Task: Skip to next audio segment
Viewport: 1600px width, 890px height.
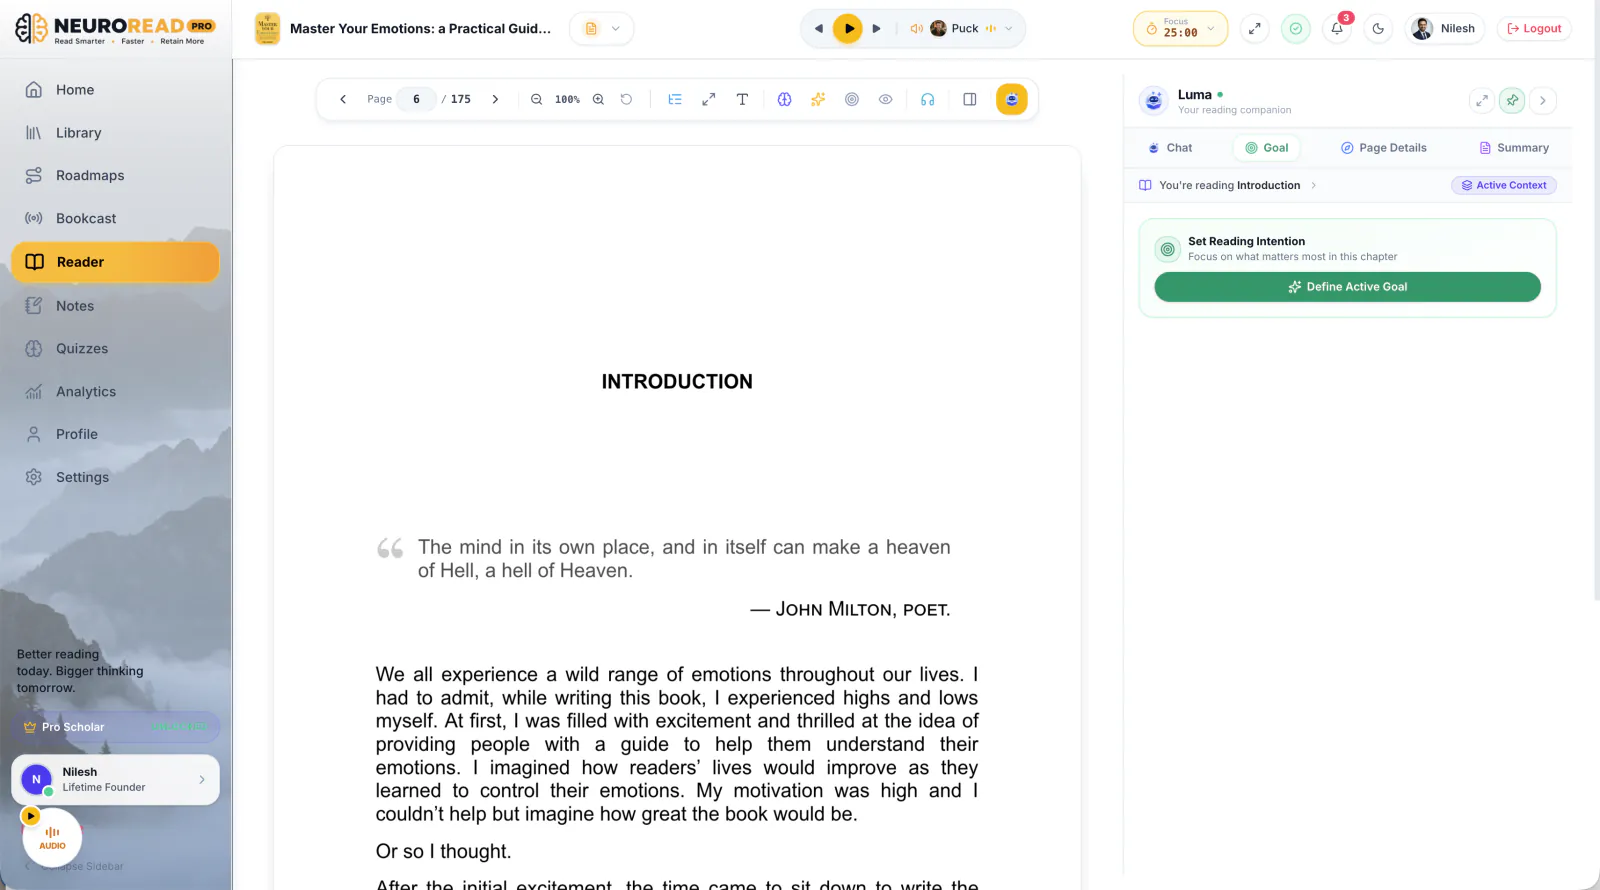Action: click(877, 29)
